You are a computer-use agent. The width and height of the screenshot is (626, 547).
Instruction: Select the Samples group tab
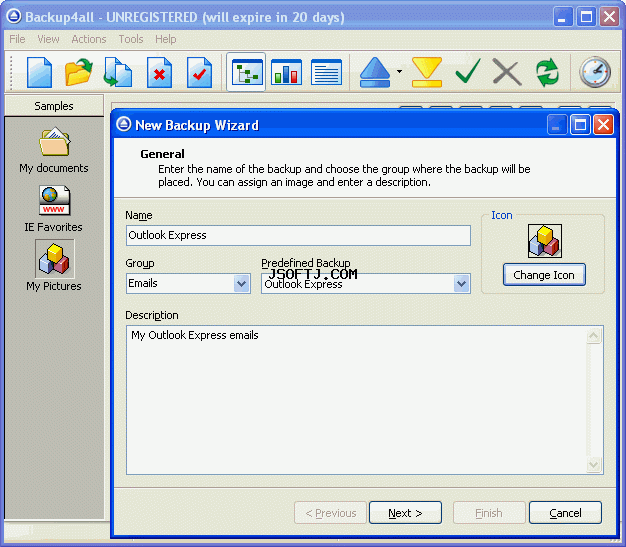pos(54,106)
